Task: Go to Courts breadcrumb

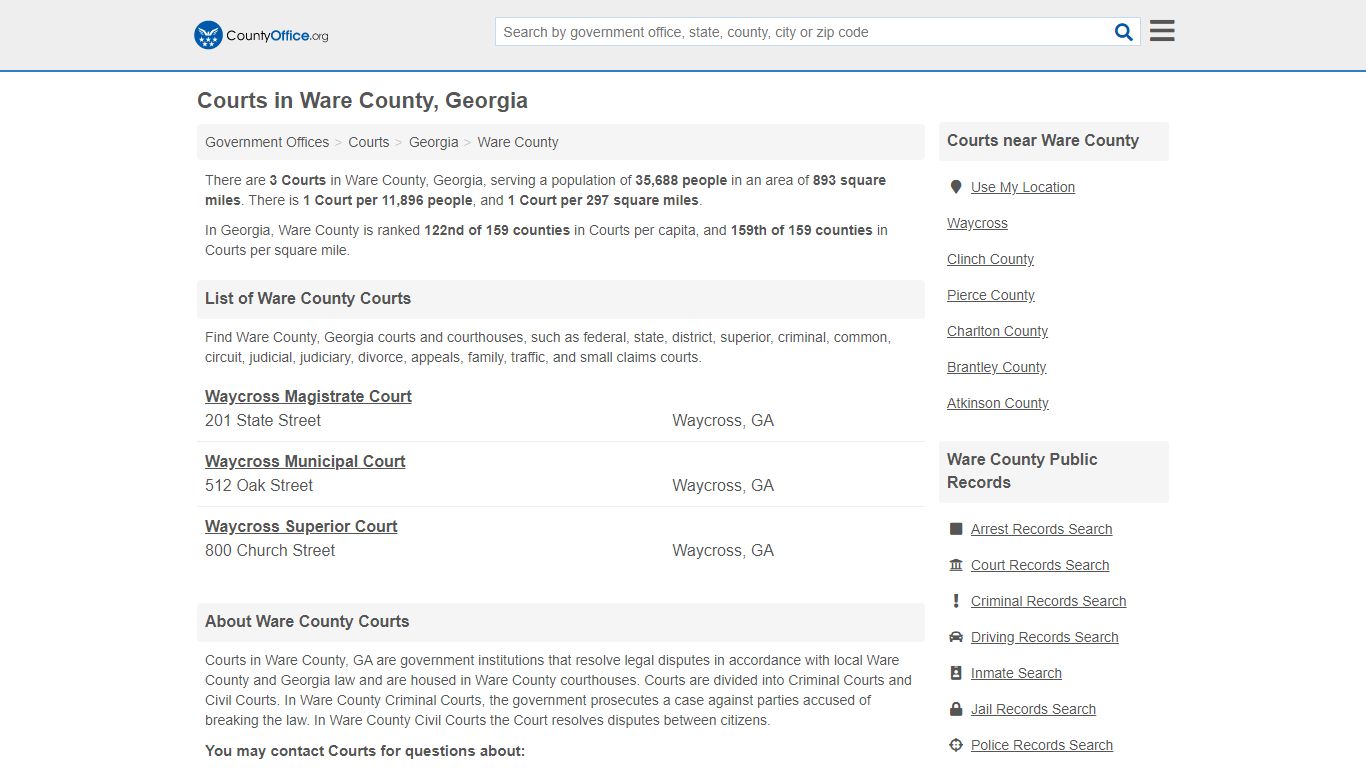Action: (x=369, y=142)
